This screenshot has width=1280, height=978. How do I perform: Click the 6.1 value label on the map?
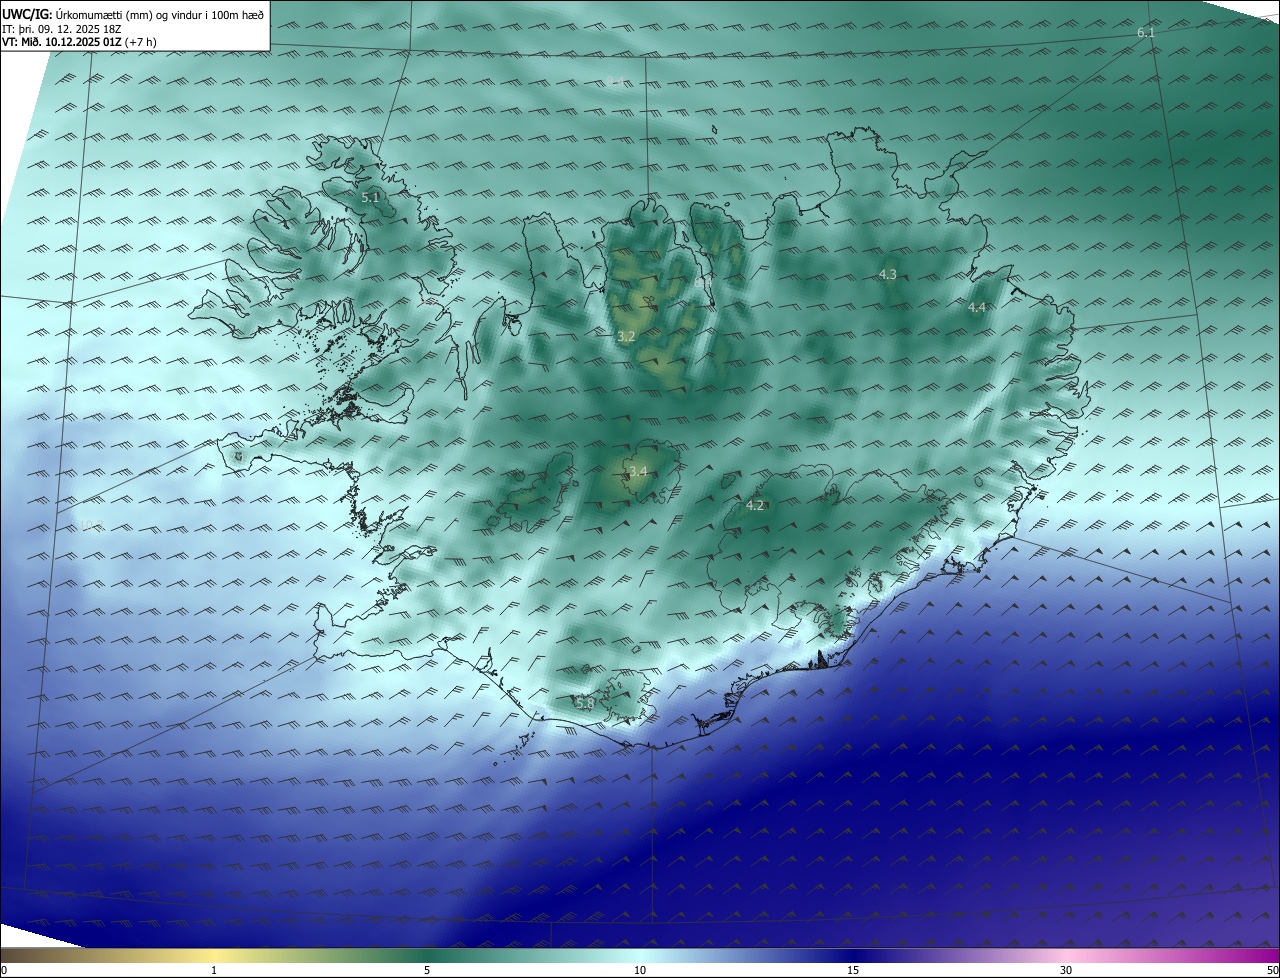click(1146, 33)
